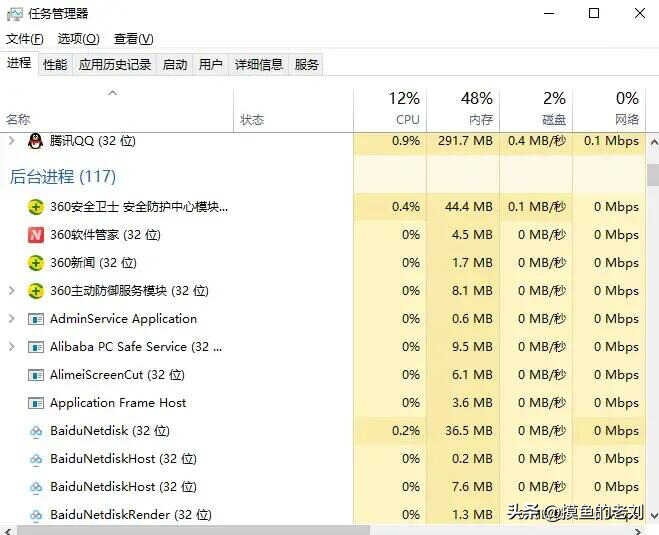This screenshot has width=659, height=535.
Task: Click the Tencent QQ penguin icon
Action: click(x=35, y=141)
